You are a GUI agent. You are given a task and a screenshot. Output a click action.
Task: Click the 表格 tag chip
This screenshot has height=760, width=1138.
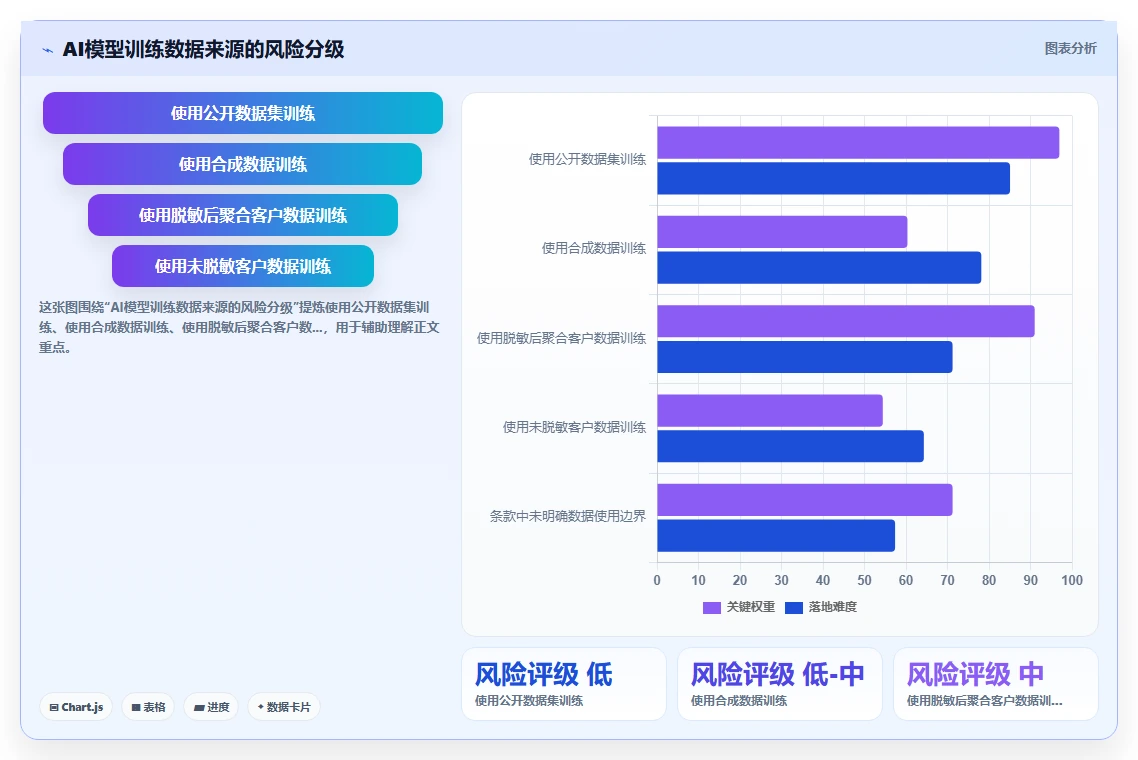coord(148,707)
